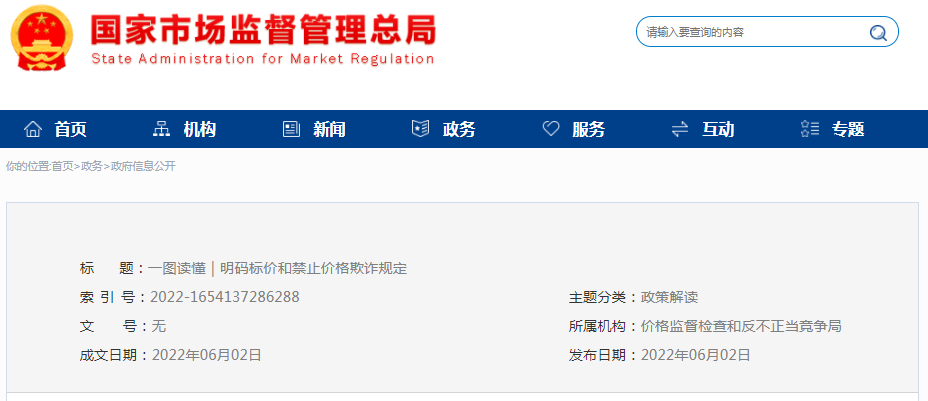Open the 专题 navigation item
The image size is (928, 401).
tap(848, 129)
